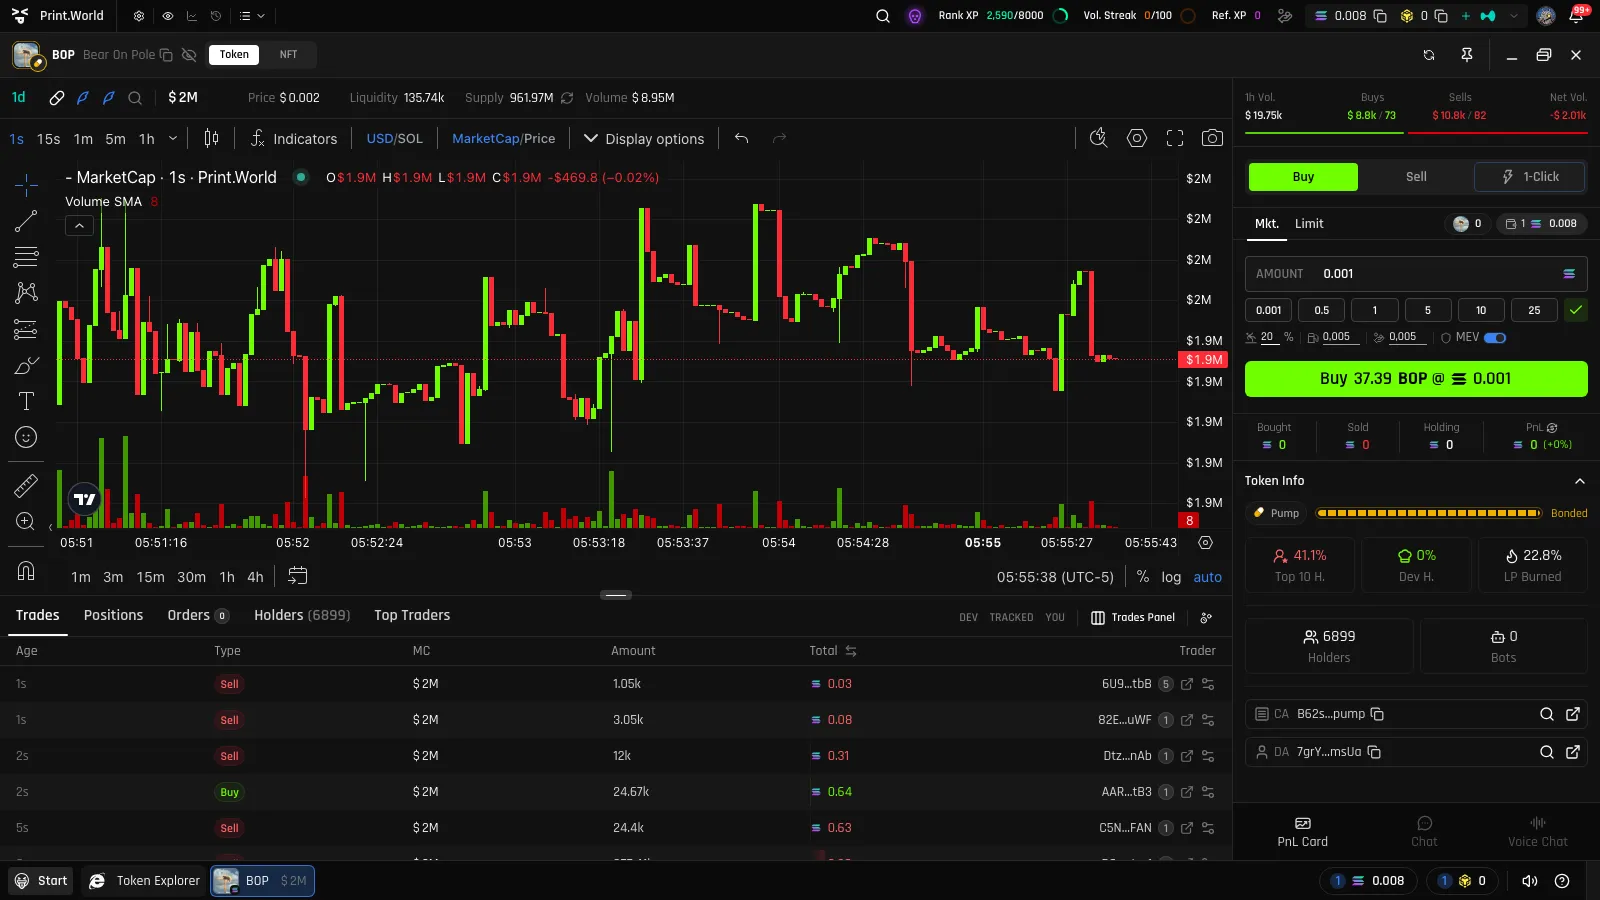This screenshot has height=900, width=1600.
Task: Take a chart snapshot with camera icon
Action: tap(1212, 138)
